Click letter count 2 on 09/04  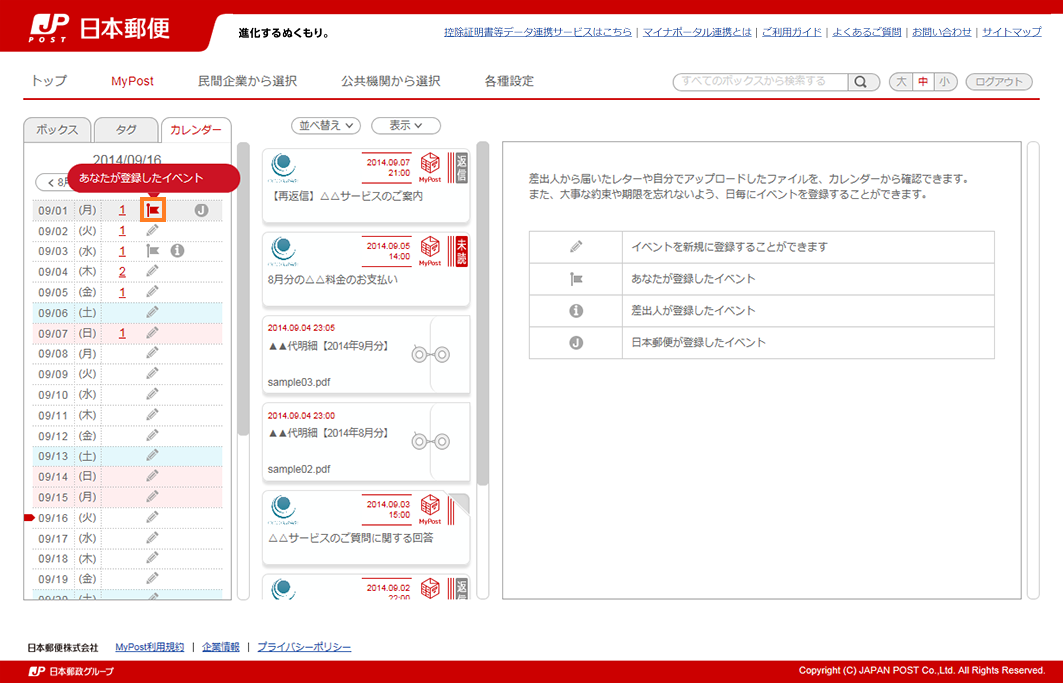[x=122, y=271]
